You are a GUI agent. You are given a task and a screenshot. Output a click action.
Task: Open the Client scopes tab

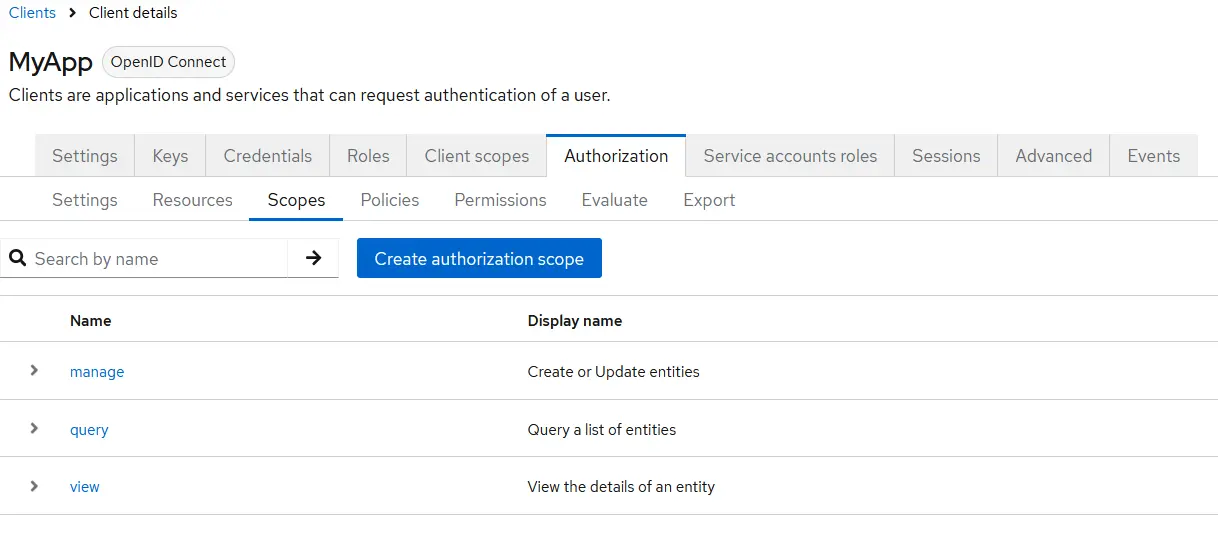(476, 156)
